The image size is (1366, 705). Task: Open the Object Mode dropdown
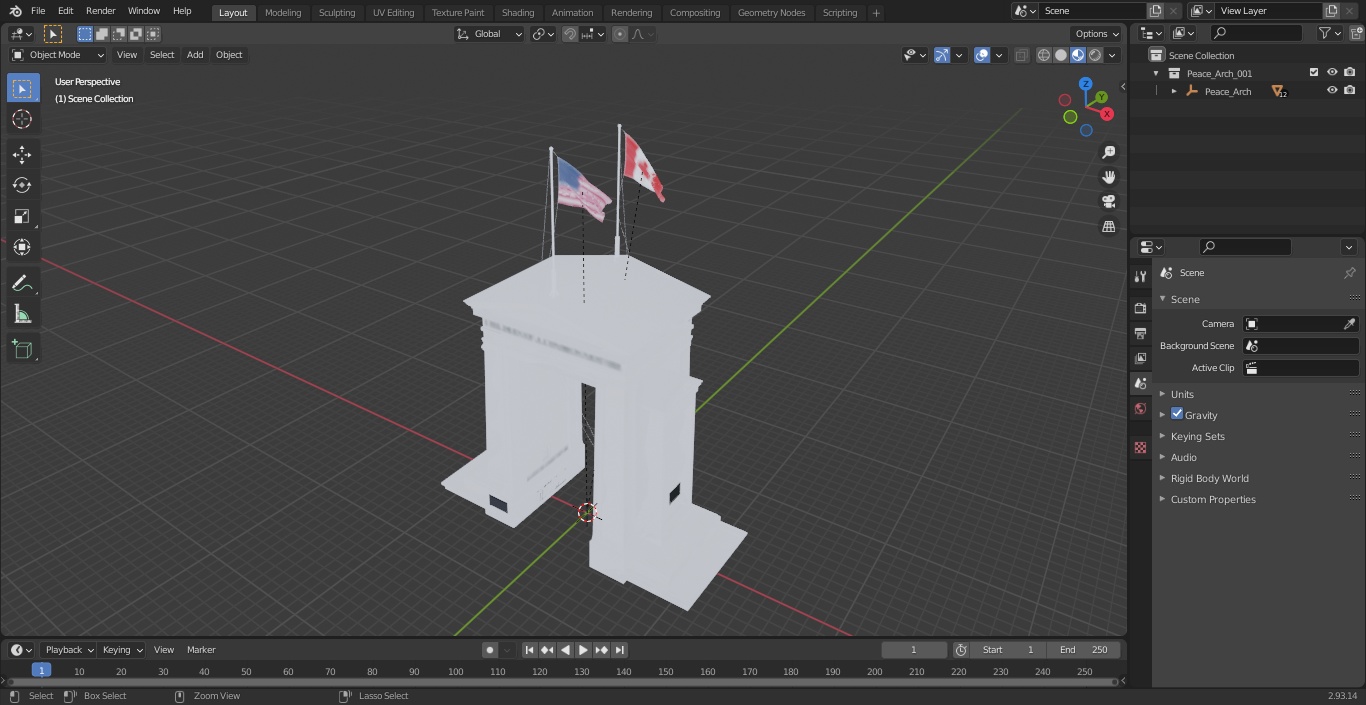pos(58,55)
